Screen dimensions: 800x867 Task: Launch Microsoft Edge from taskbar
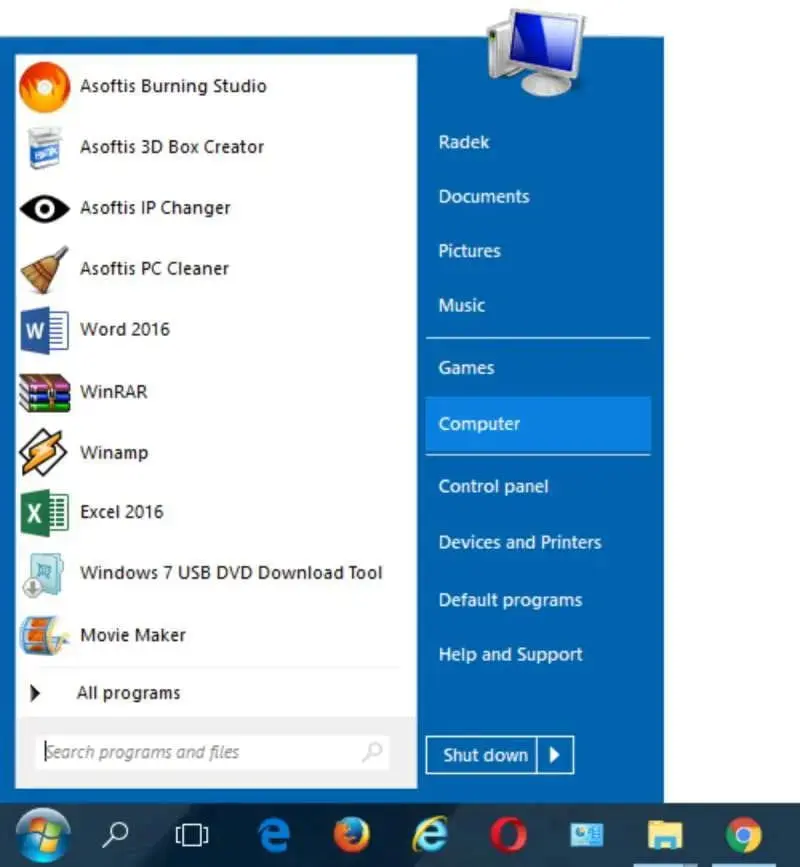(x=274, y=834)
